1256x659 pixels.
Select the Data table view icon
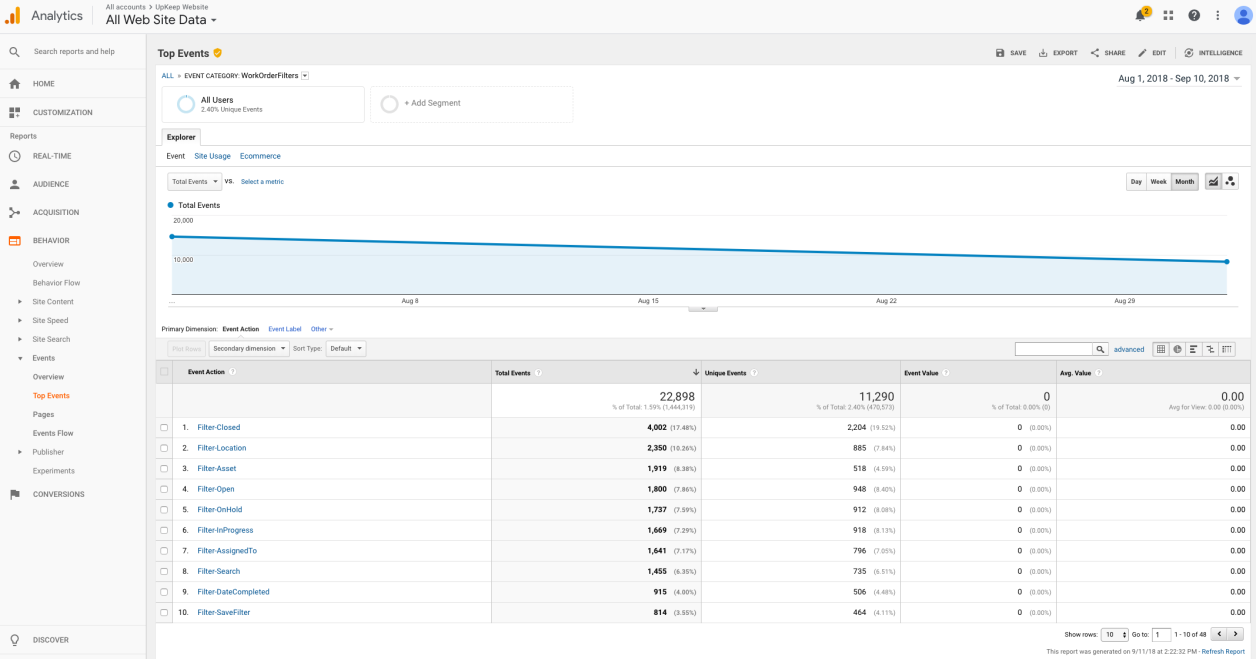pyautogui.click(x=1161, y=349)
